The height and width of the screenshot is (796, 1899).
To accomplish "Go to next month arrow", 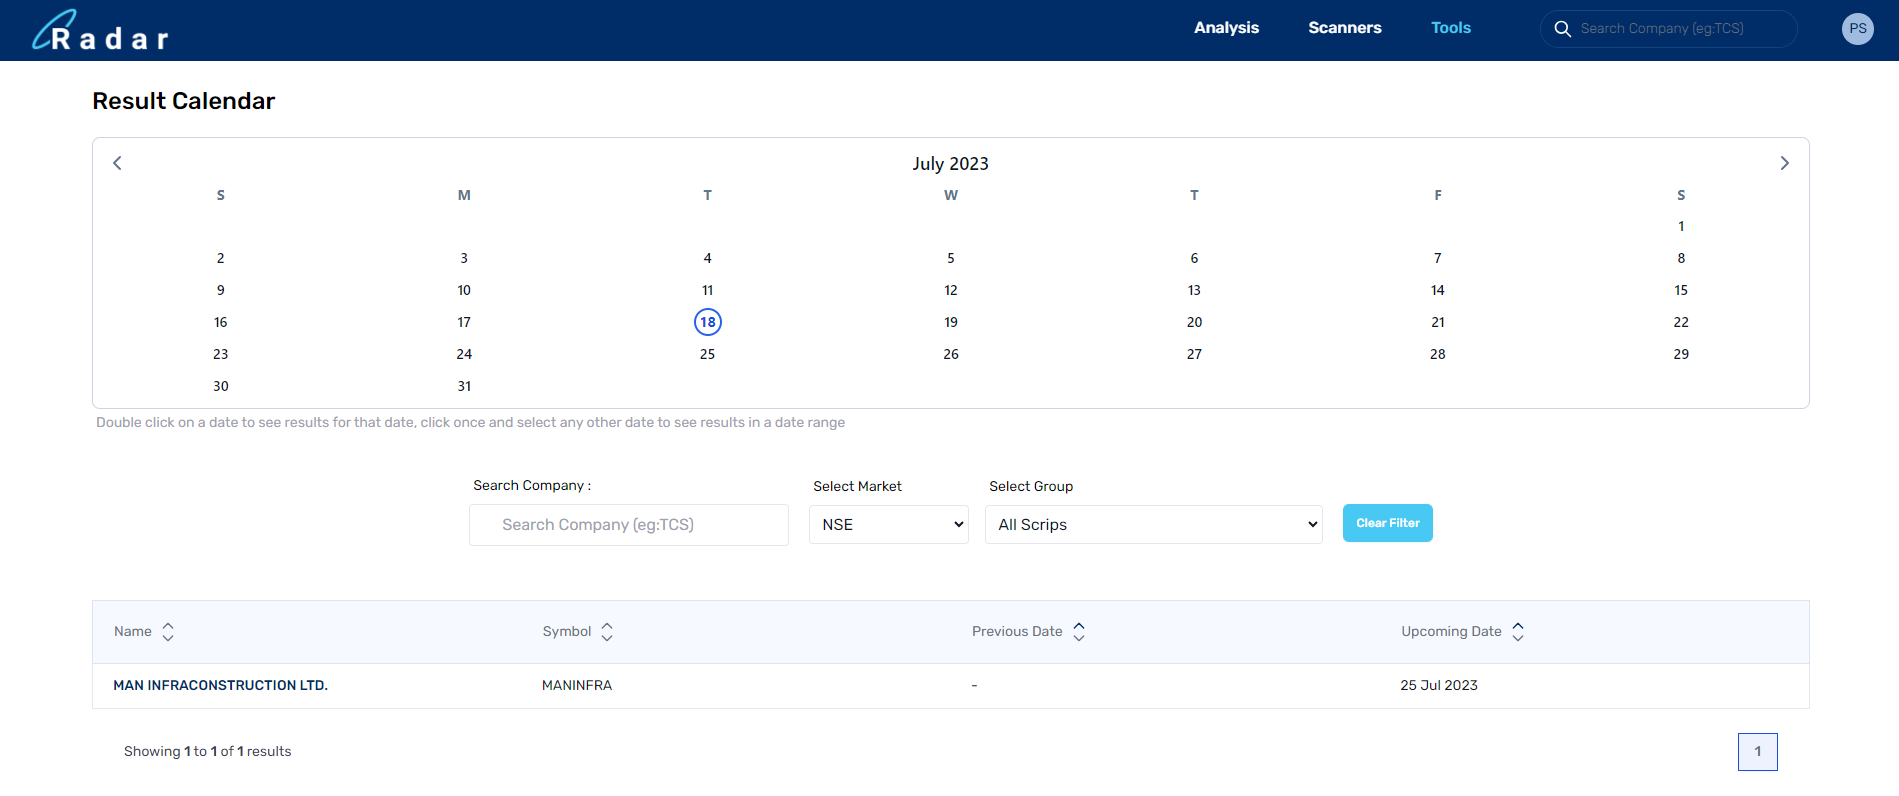I will [x=1784, y=163].
